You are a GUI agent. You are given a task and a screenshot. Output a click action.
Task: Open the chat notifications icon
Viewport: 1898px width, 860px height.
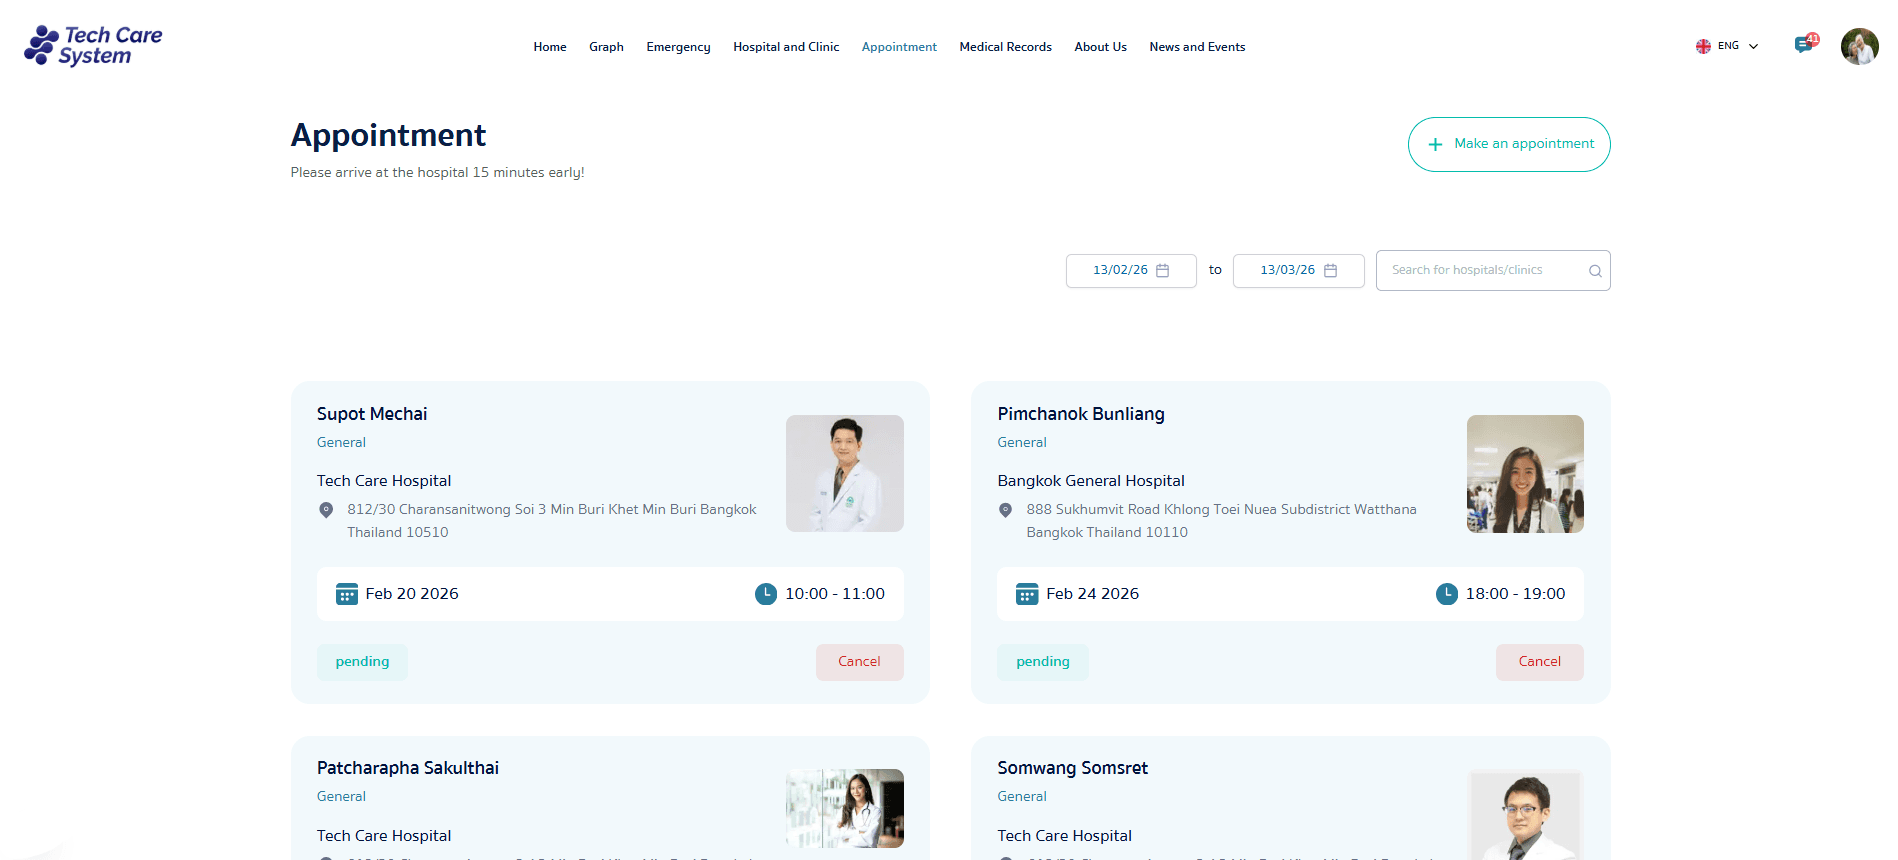tap(1803, 45)
